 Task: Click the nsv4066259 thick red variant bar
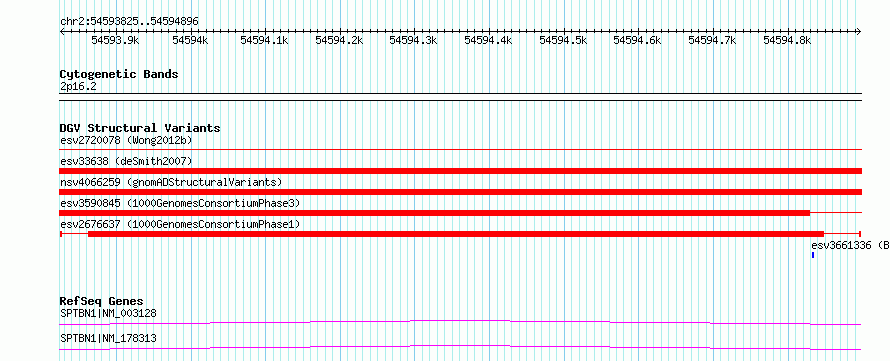460,192
